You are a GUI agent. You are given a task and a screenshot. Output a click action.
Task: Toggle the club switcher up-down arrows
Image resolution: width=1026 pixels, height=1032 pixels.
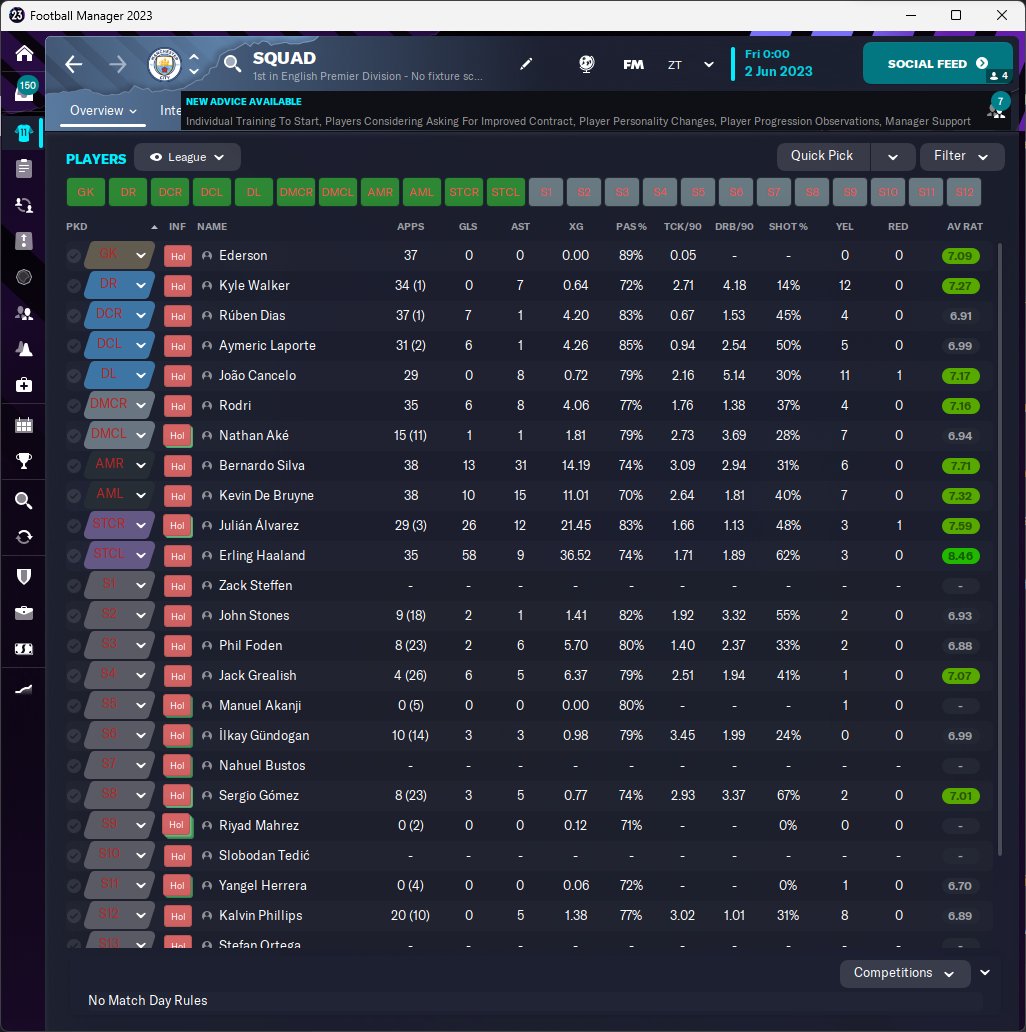click(194, 64)
